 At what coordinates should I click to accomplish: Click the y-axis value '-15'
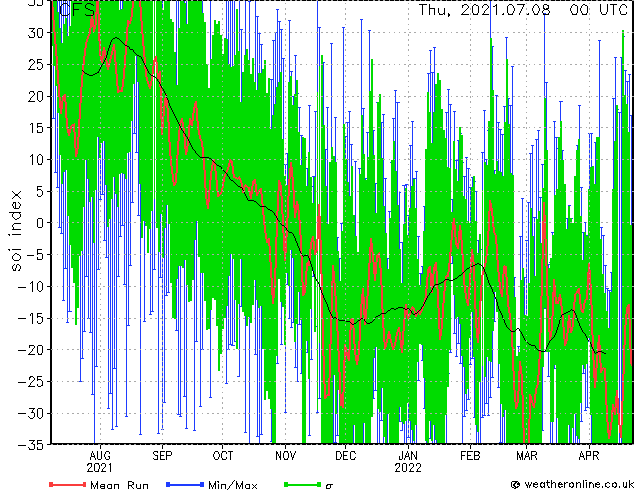[31, 318]
